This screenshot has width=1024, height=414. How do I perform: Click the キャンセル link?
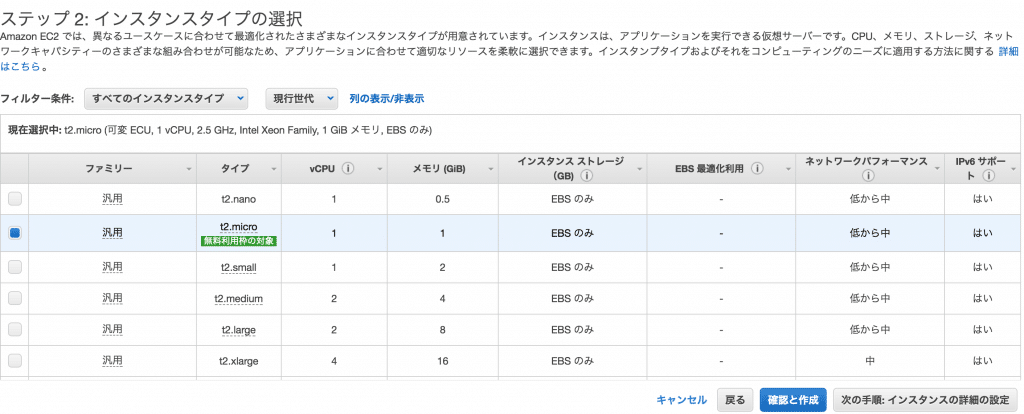[681, 400]
